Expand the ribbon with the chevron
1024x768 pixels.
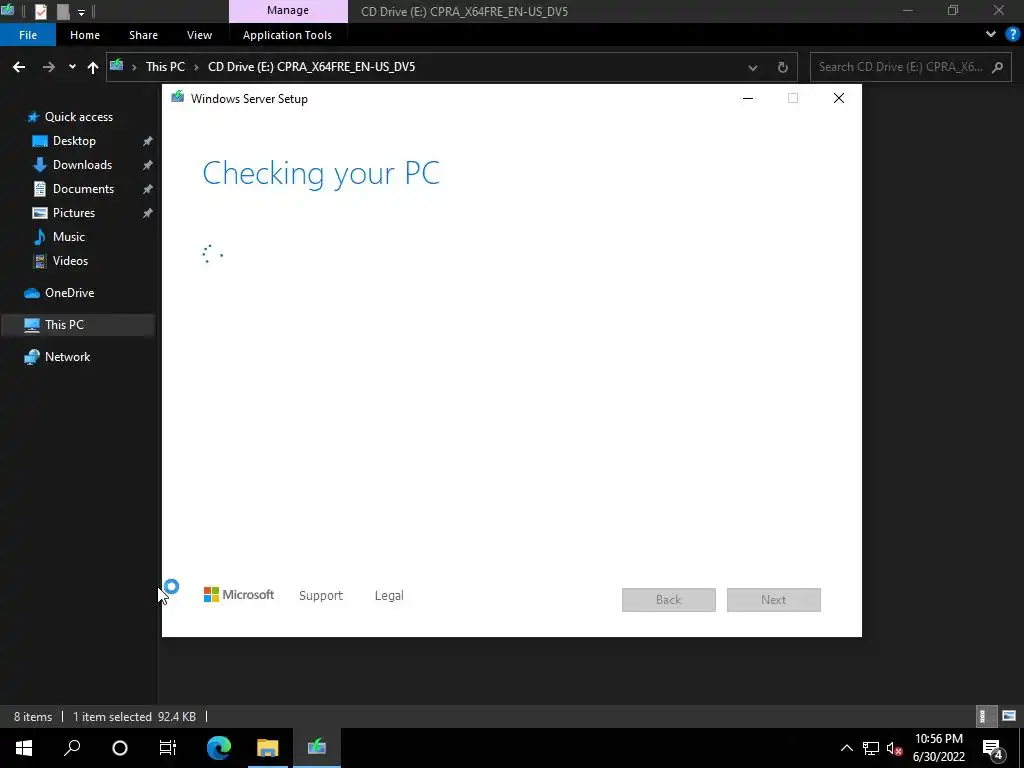pyautogui.click(x=991, y=34)
